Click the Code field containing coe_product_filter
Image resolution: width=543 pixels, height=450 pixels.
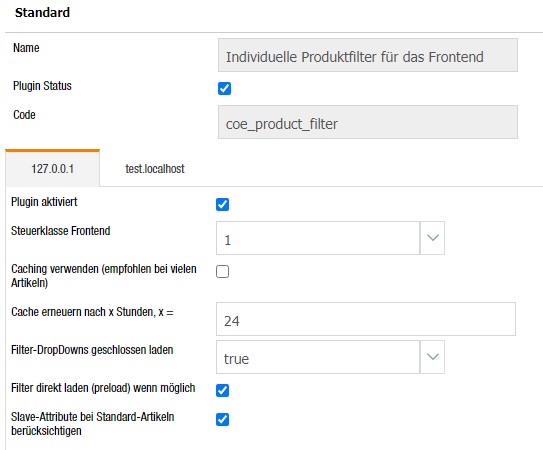coord(368,122)
